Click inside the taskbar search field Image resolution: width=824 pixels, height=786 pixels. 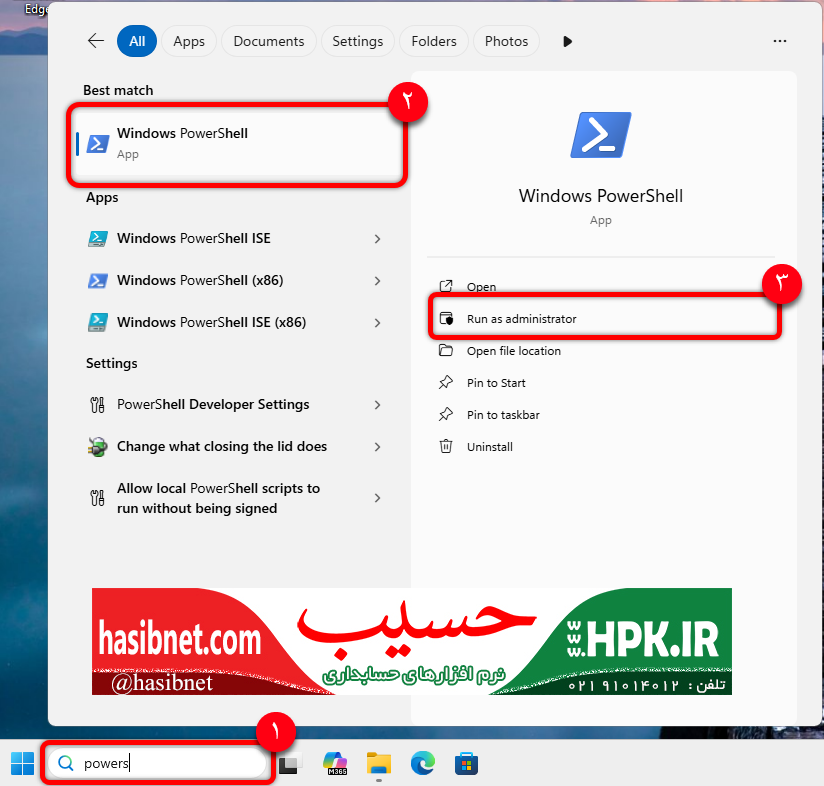(160, 763)
